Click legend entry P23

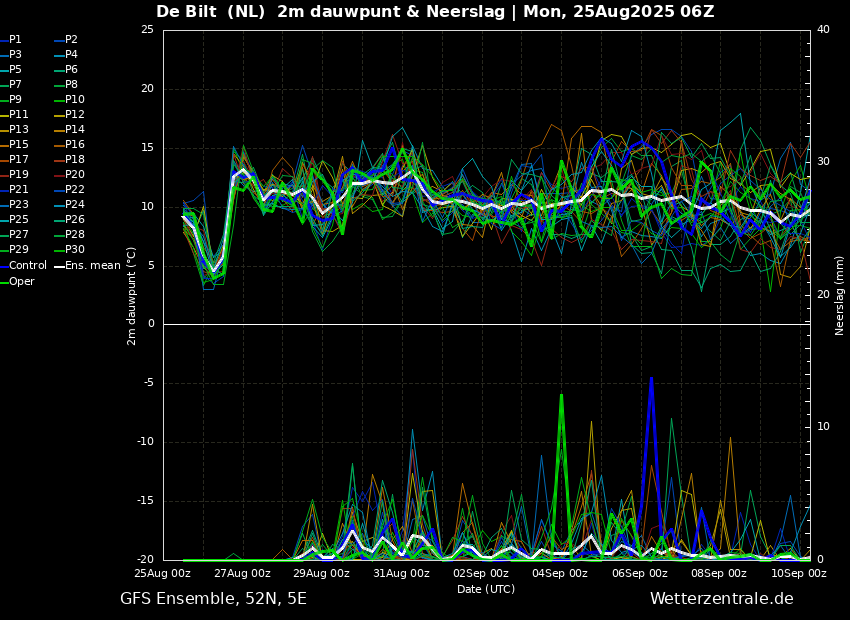point(18,204)
